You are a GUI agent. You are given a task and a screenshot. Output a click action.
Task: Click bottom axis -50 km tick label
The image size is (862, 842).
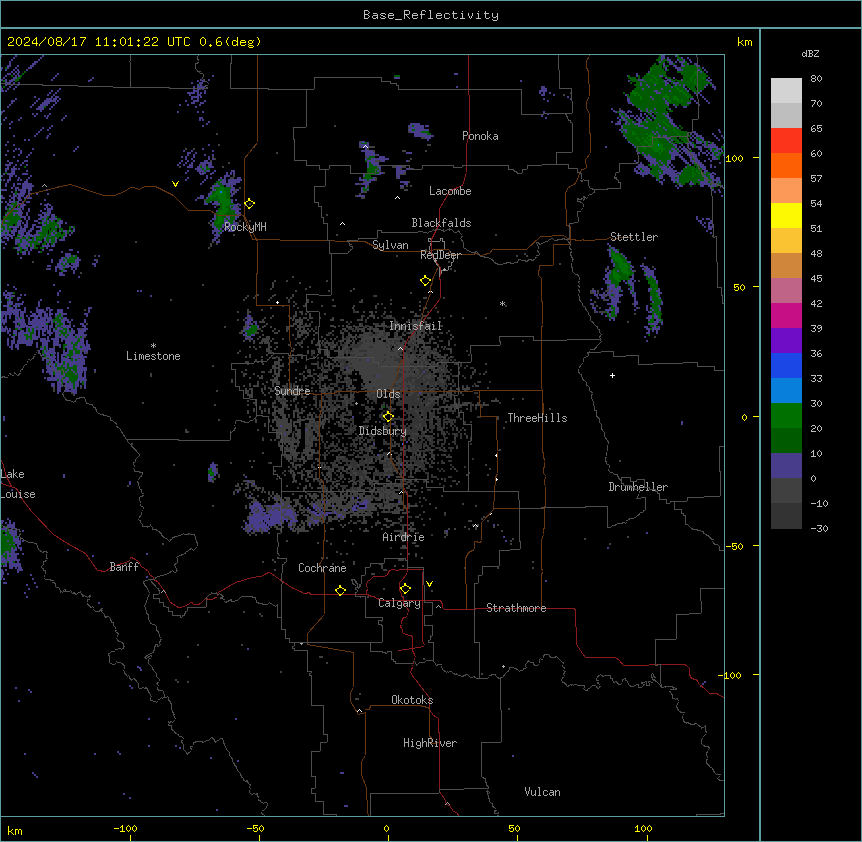point(255,828)
